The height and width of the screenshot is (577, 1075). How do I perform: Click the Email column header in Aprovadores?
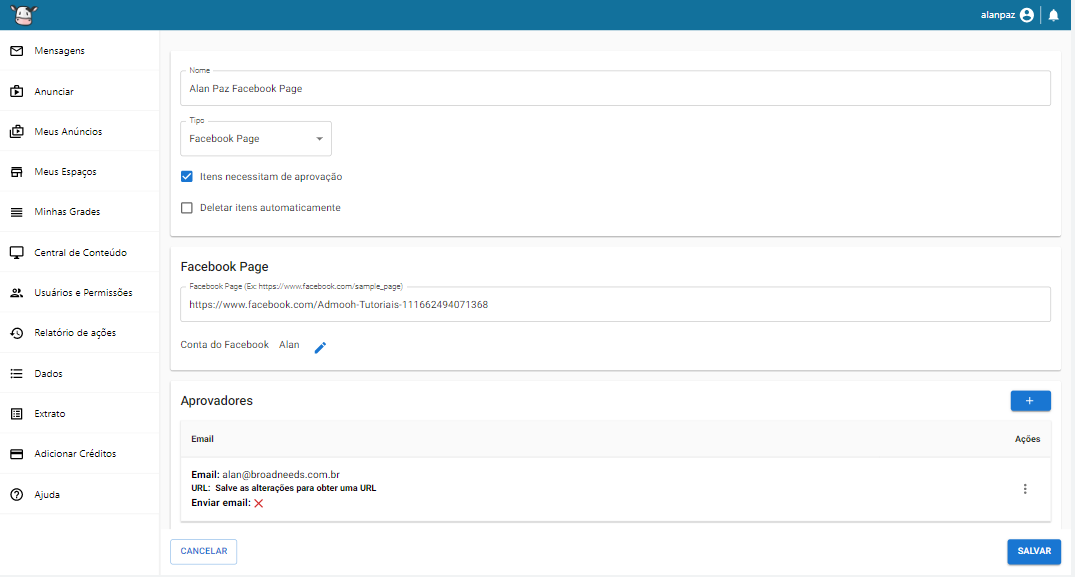pos(202,439)
